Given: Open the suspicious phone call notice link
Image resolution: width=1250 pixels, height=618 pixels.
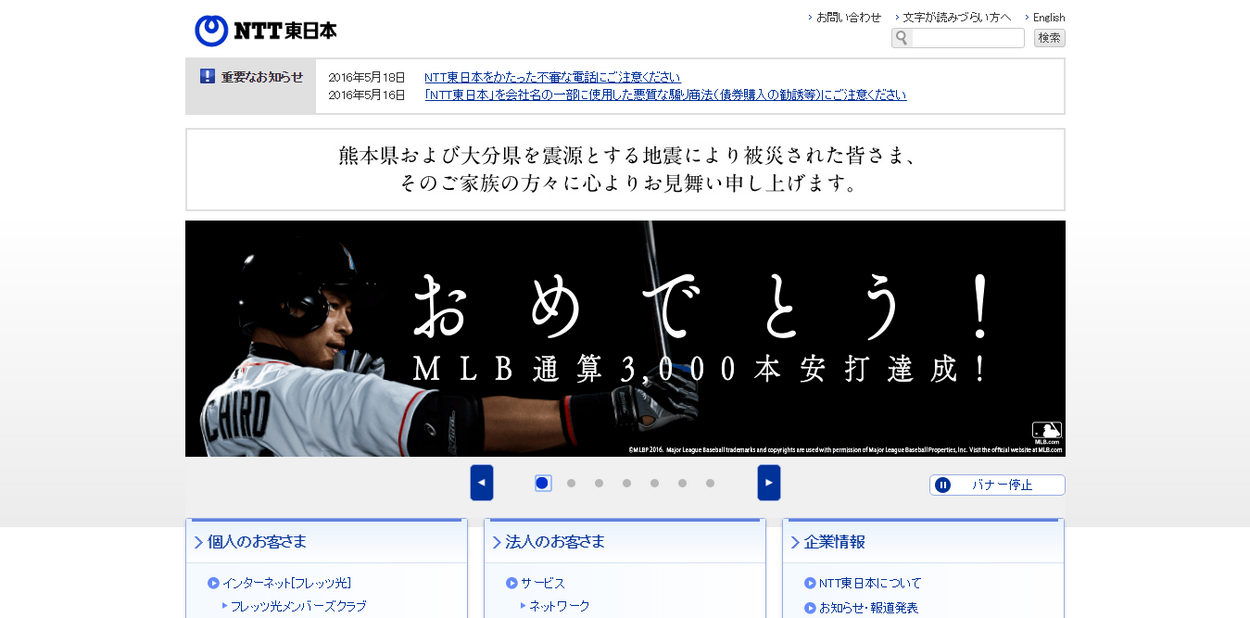Looking at the screenshot, I should tap(552, 77).
